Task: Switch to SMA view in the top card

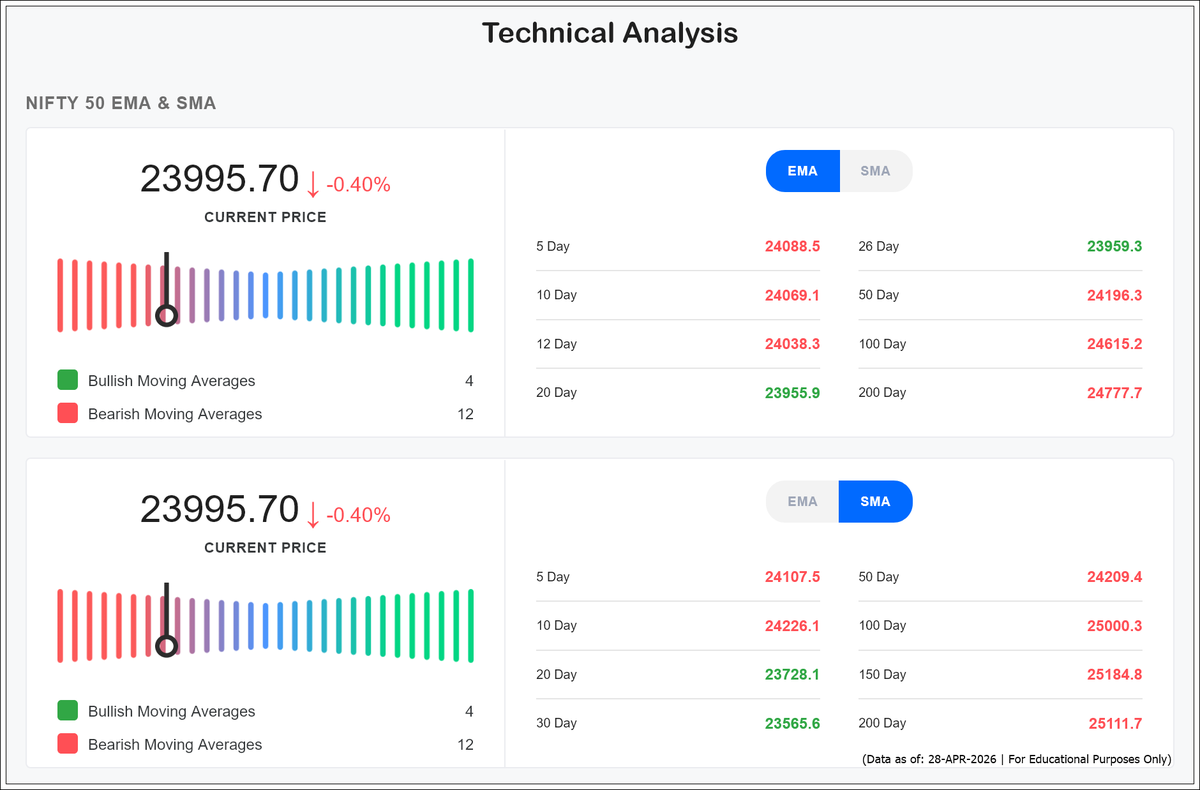Action: click(x=875, y=170)
